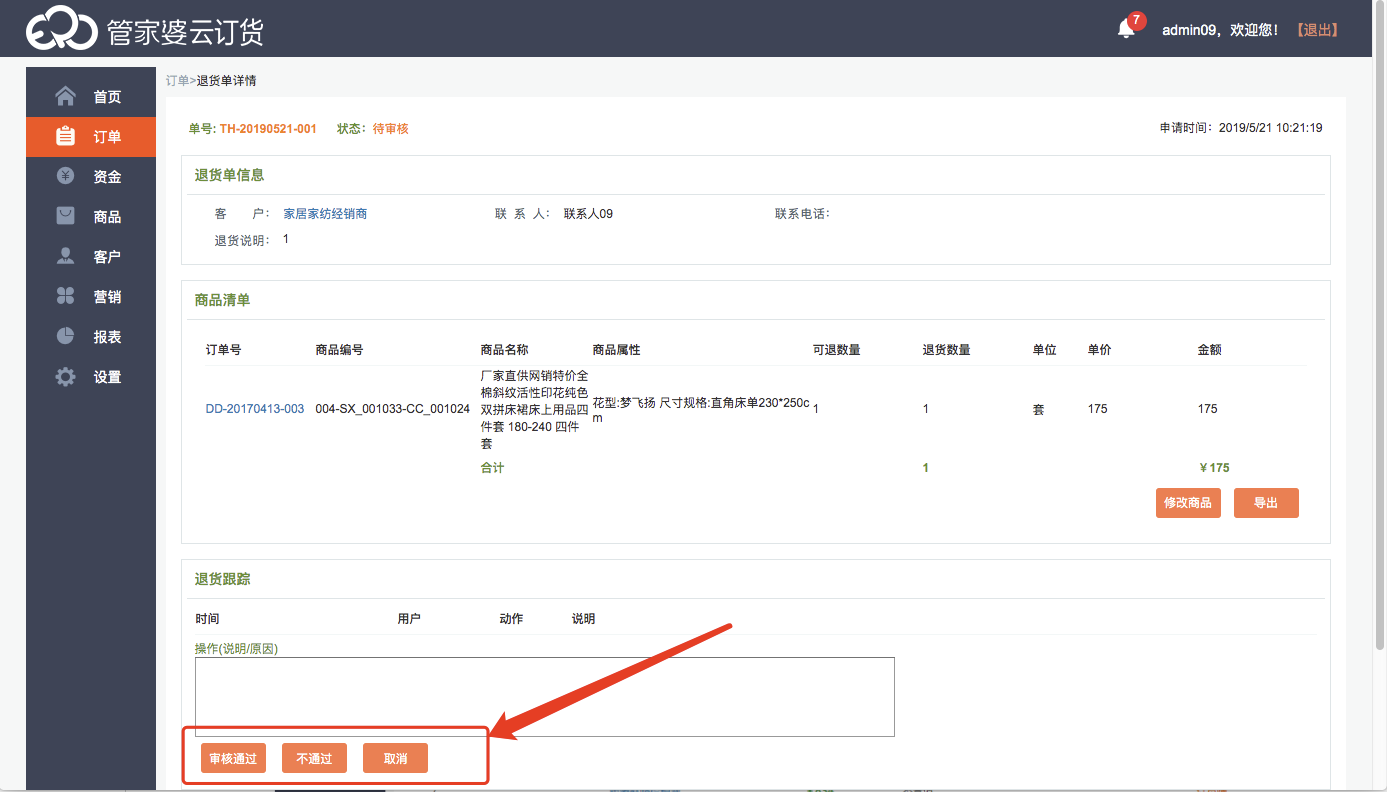
Task: Click the 退货数量 column header
Action: click(946, 350)
